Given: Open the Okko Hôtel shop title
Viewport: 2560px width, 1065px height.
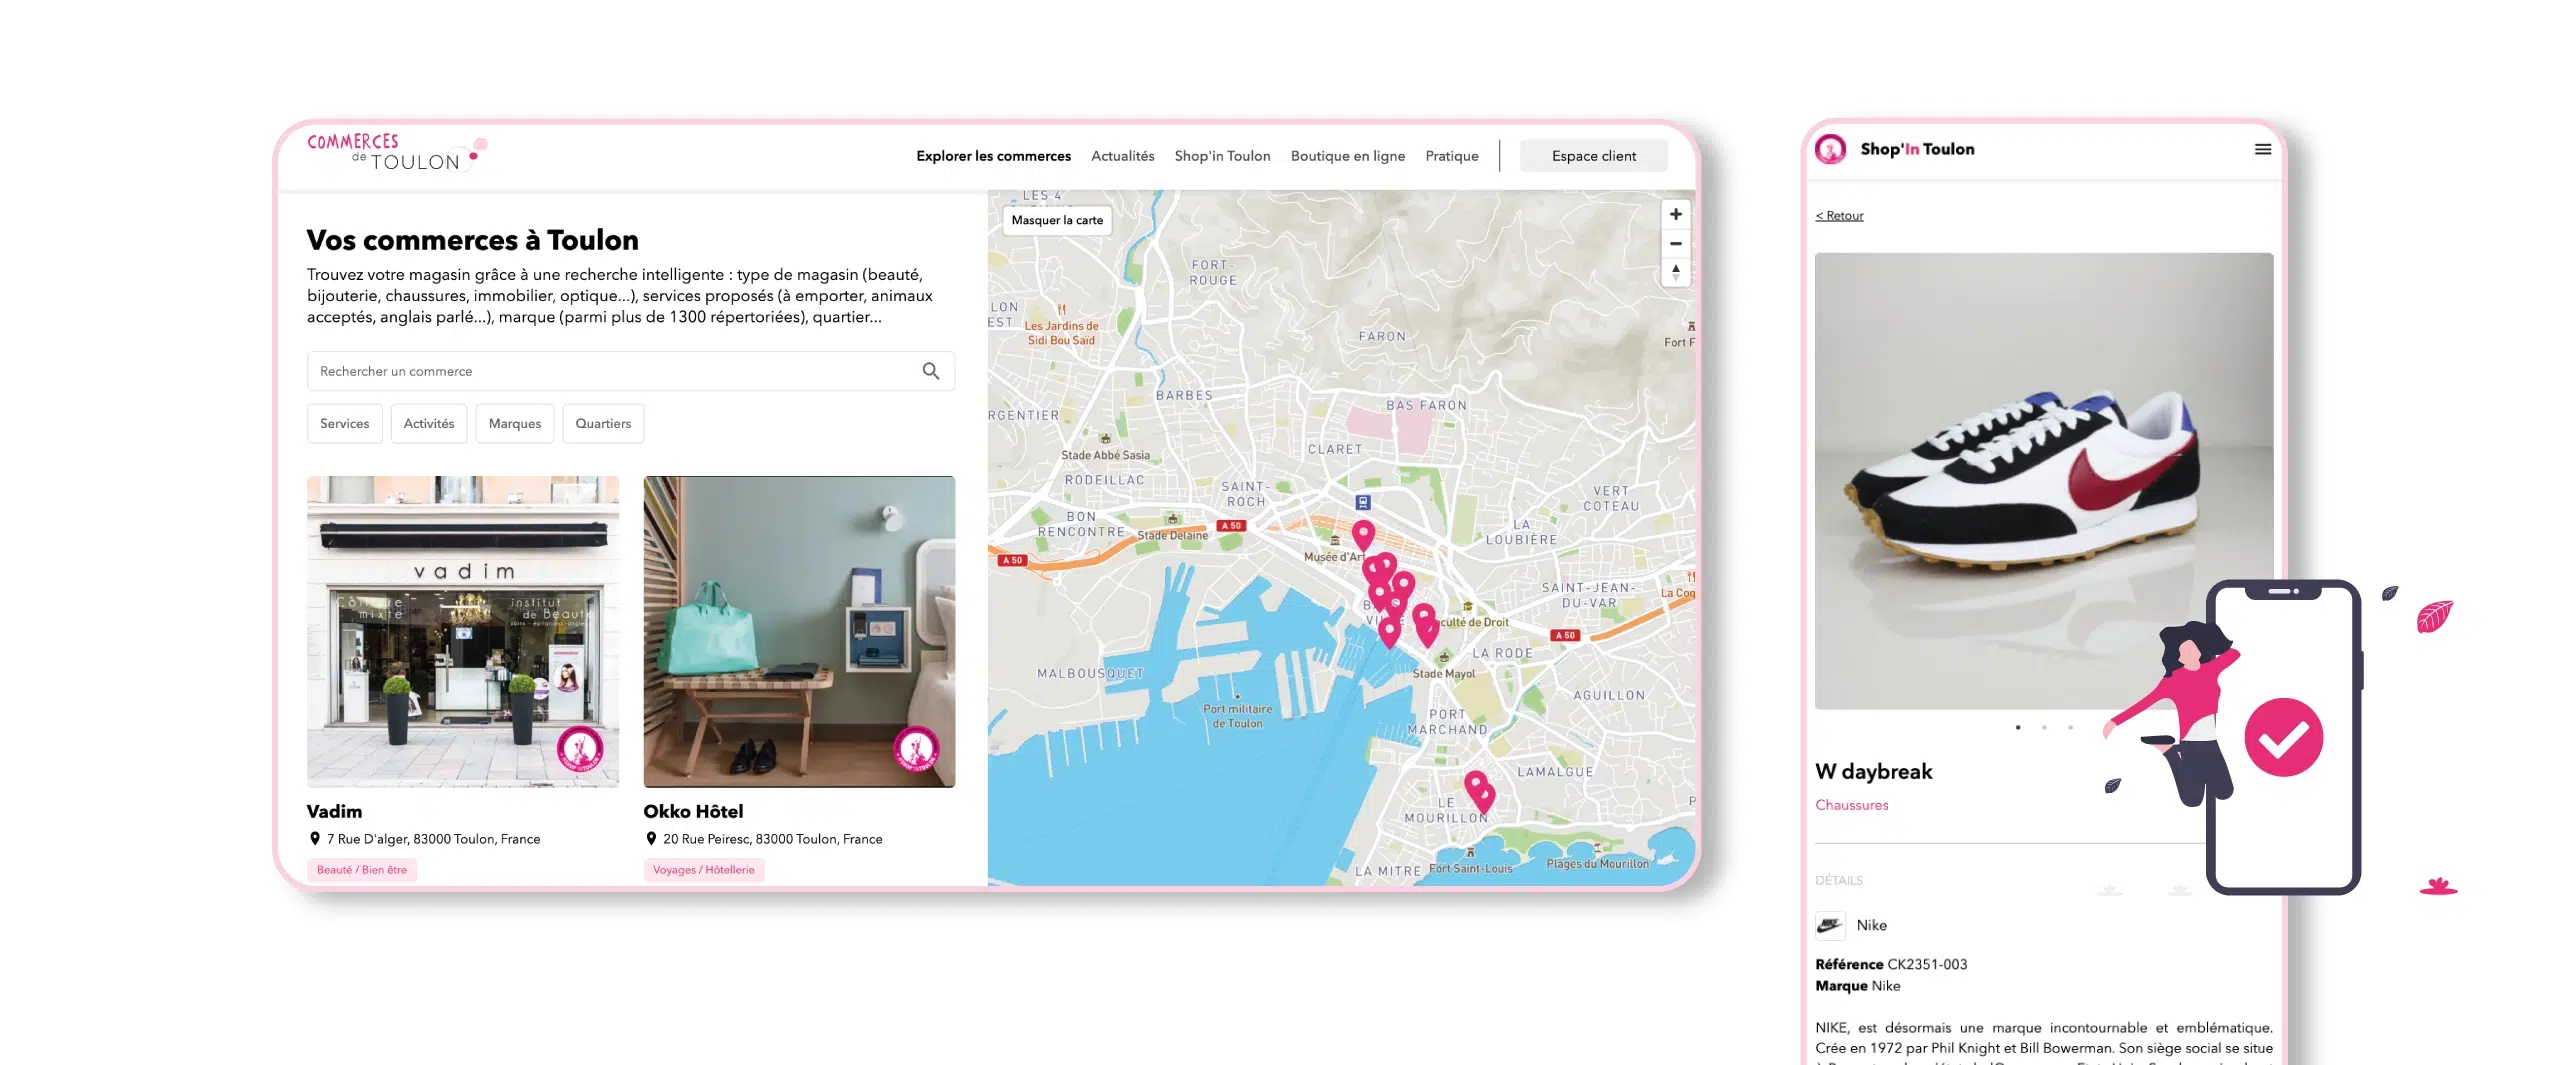Looking at the screenshot, I should (693, 811).
